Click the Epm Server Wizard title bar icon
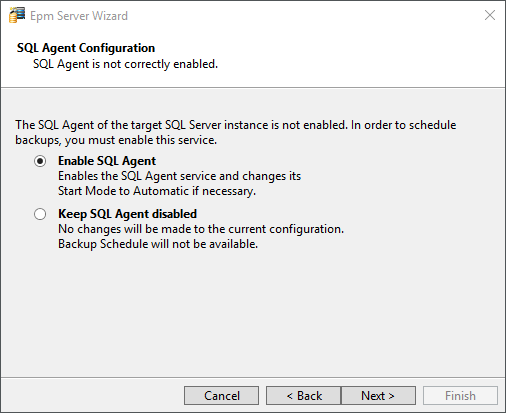This screenshot has height=413, width=506. [x=17, y=15]
